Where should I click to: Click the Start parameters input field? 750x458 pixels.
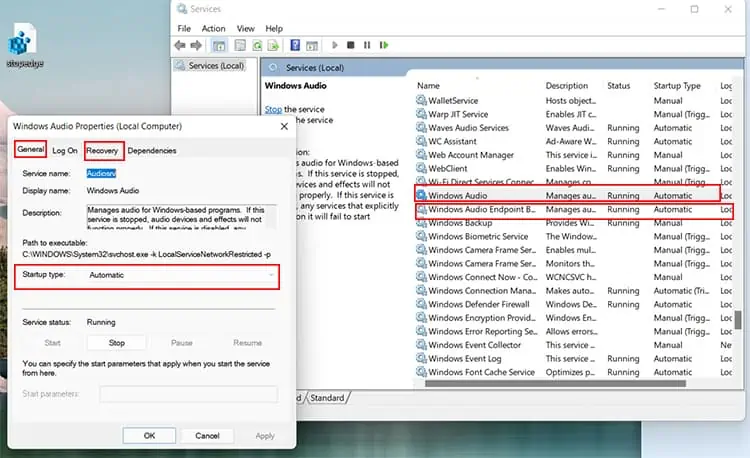[x=188, y=394]
